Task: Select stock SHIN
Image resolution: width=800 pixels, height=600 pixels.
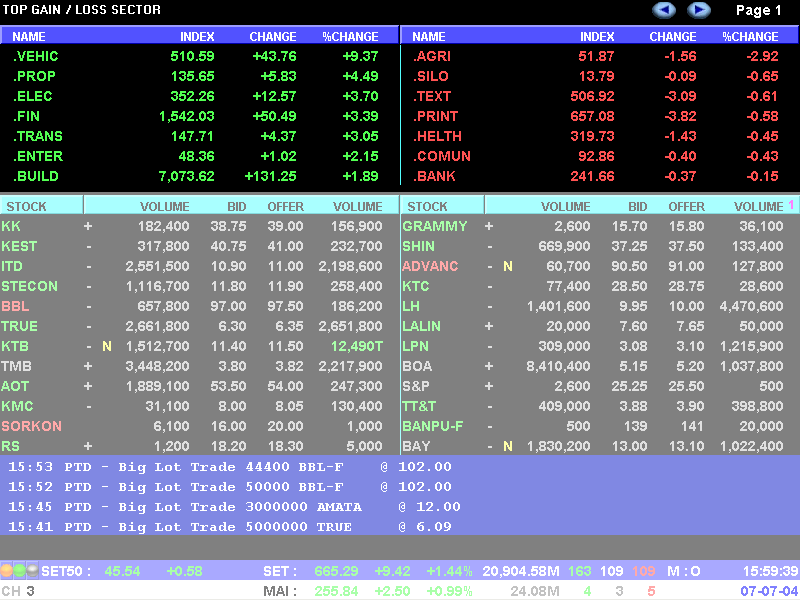Action: pos(418,246)
